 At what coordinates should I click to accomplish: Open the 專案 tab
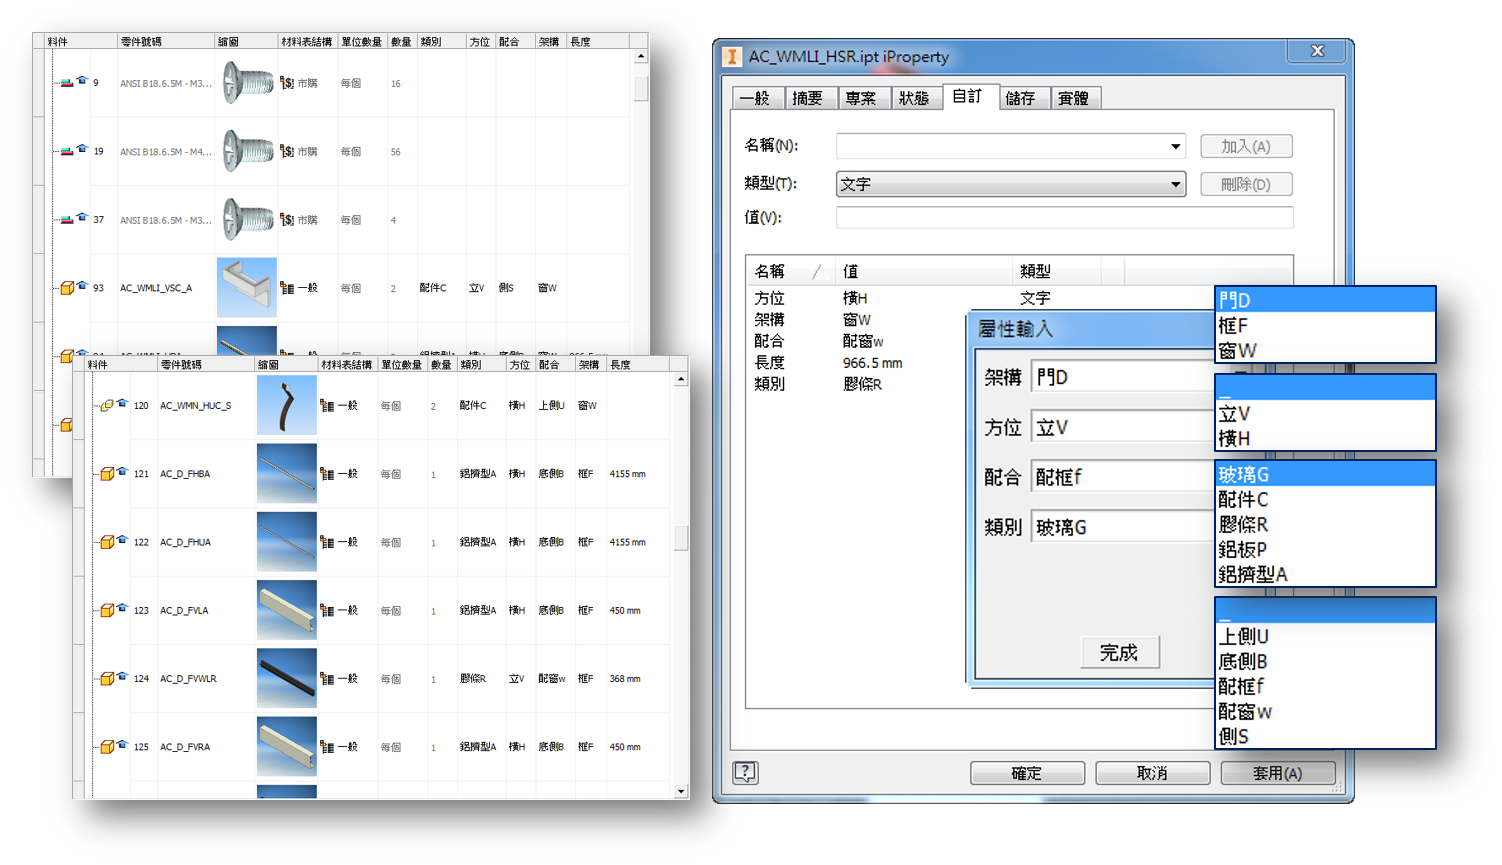coord(860,98)
